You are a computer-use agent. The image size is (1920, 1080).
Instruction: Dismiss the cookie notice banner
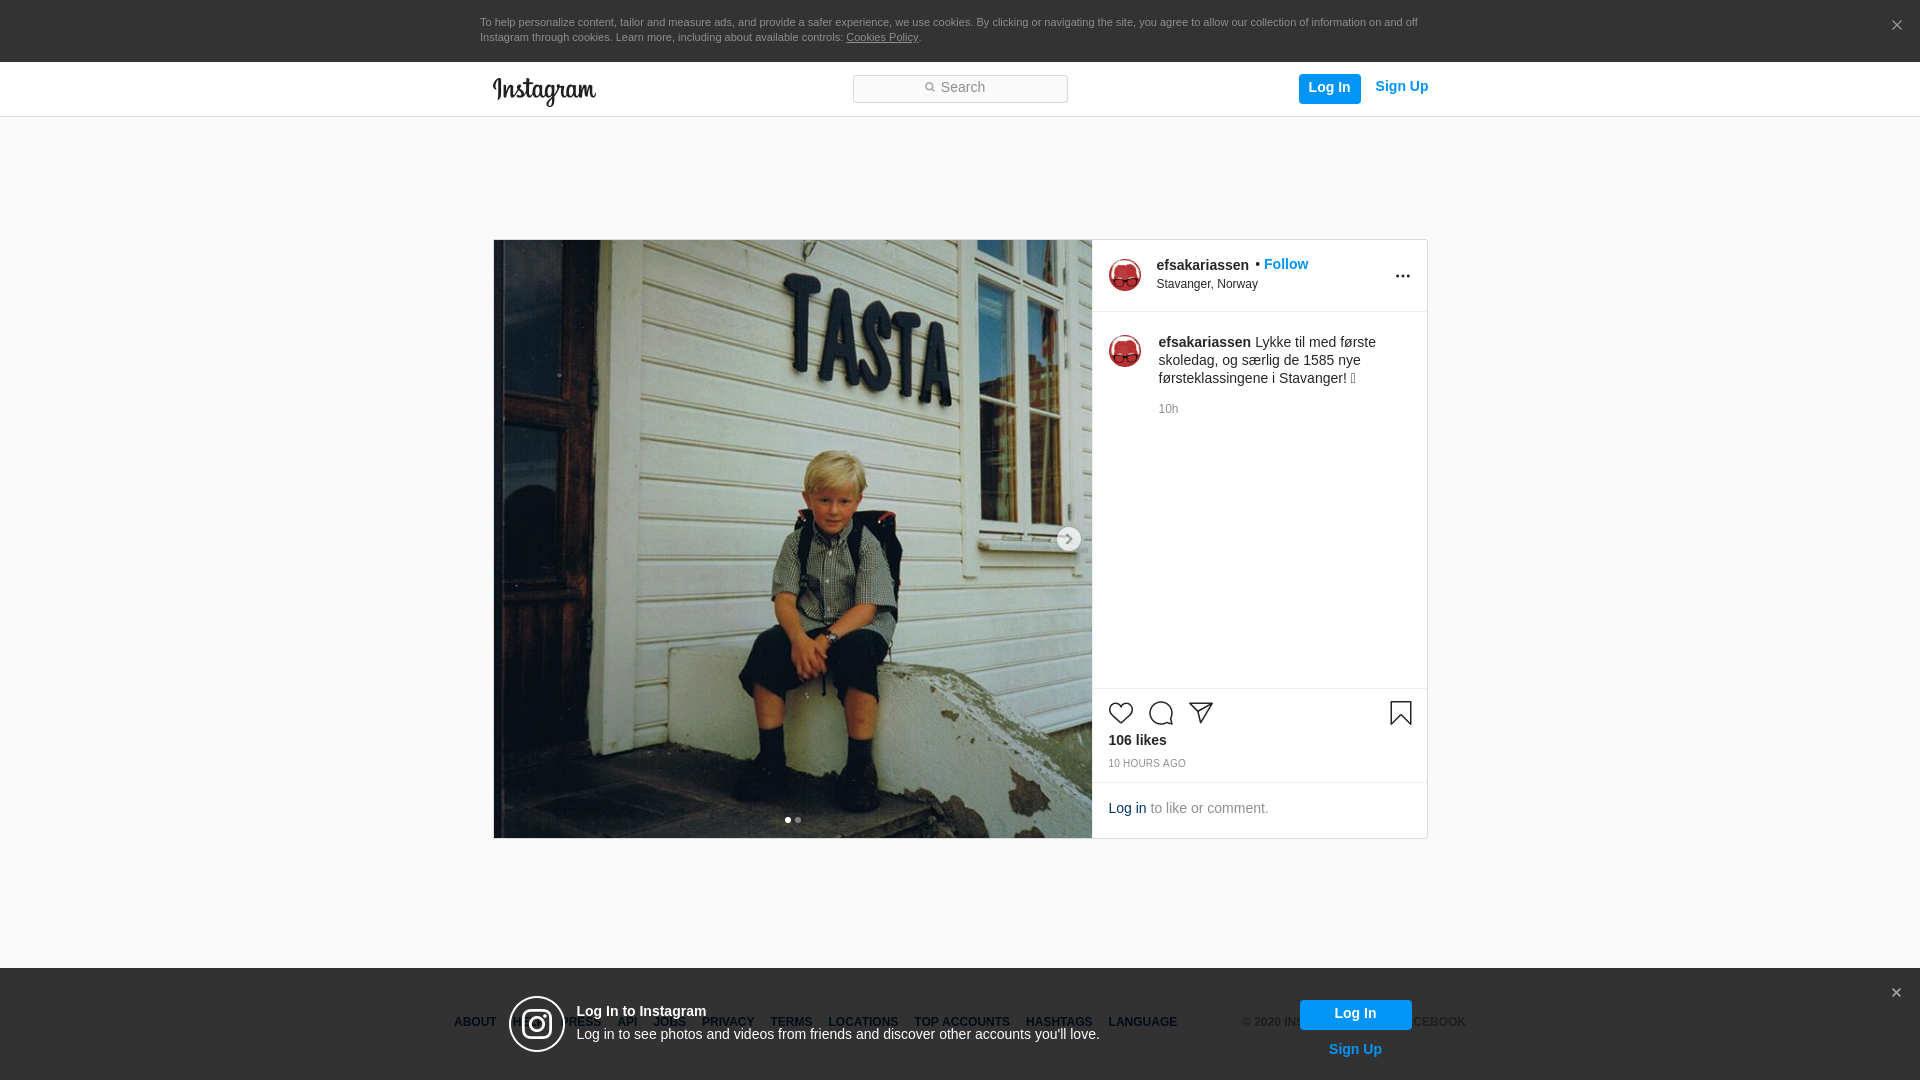pyautogui.click(x=1896, y=26)
